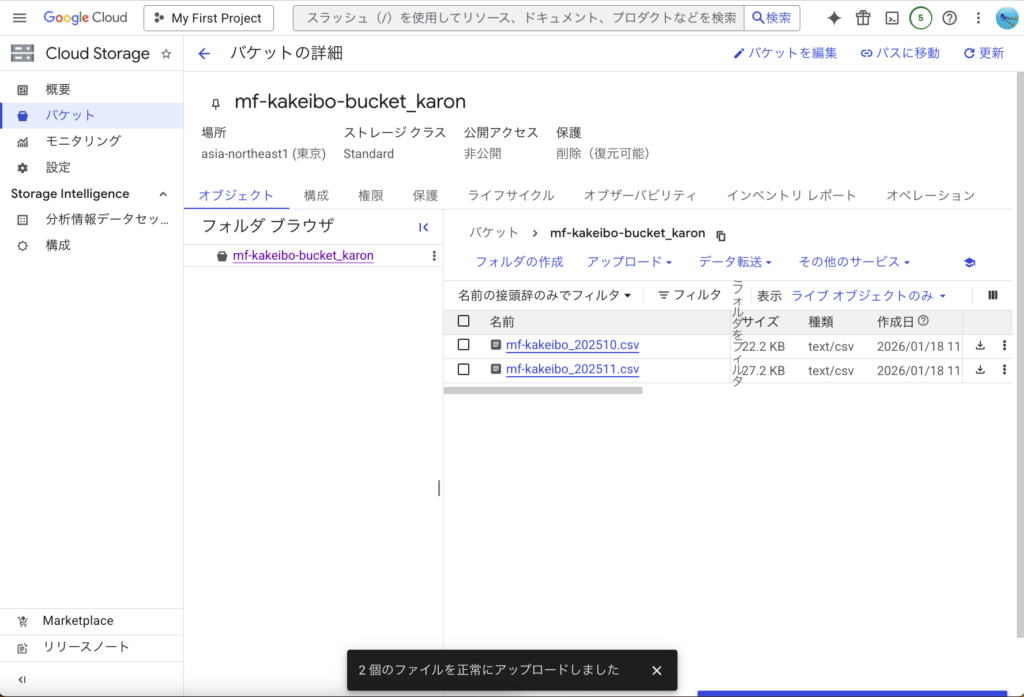Switch to the 権限 tab
Screen dimensions: 1024x697
[x=370, y=195]
